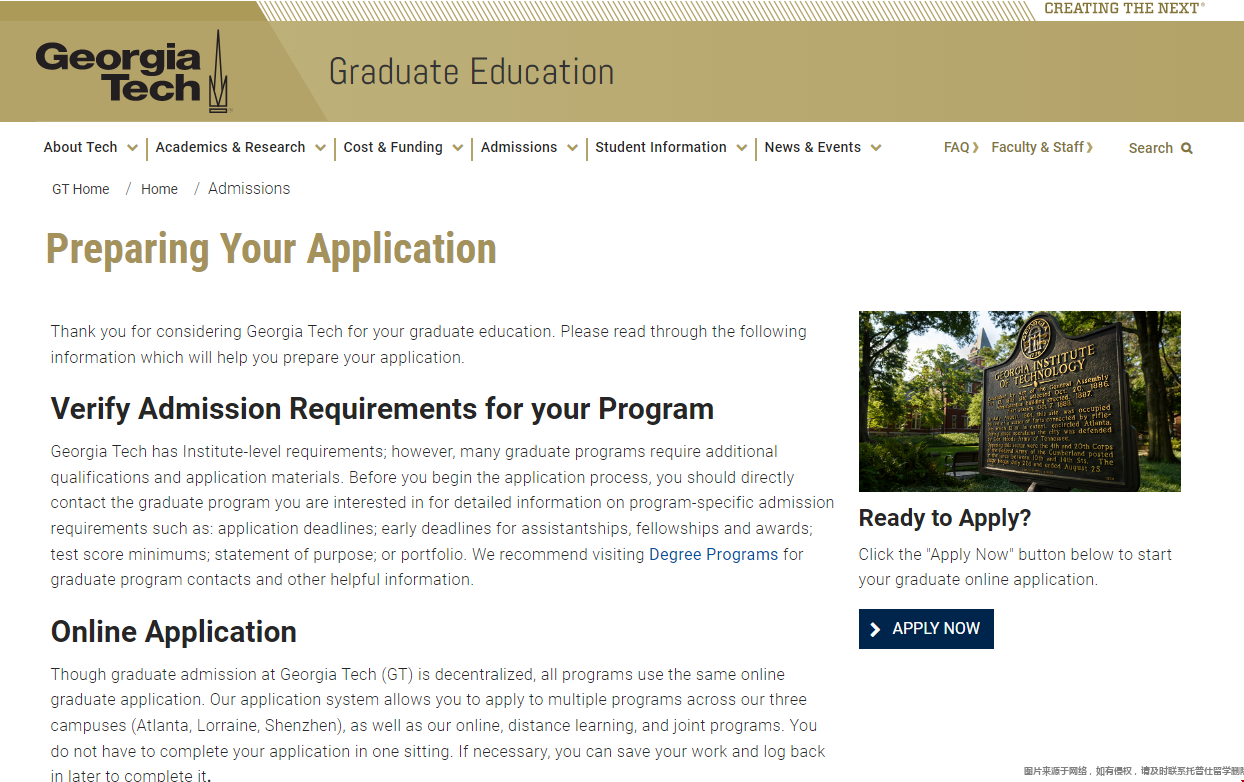Click the Admissions breadcrumb
The height and width of the screenshot is (782, 1244).
click(249, 188)
